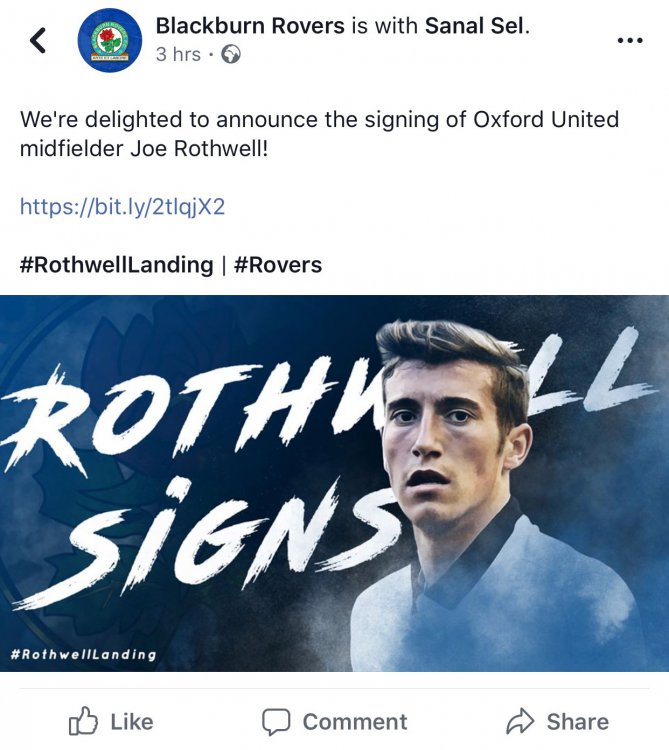Screen dimensions: 669x750
Task: Click the globe public-privacy icon
Action: [231, 54]
